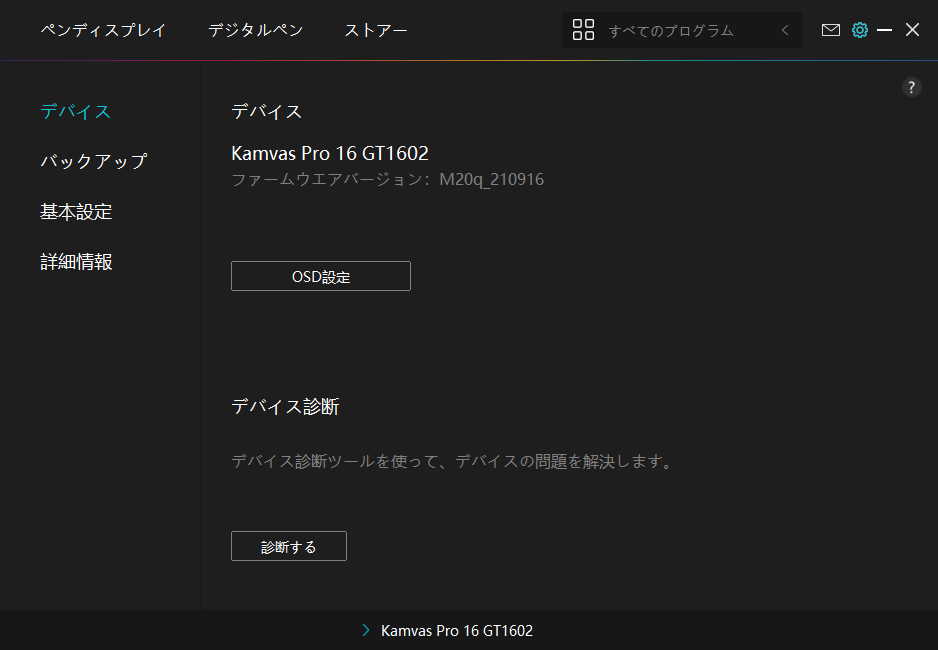Close the driver window
938x650 pixels.
(x=912, y=30)
